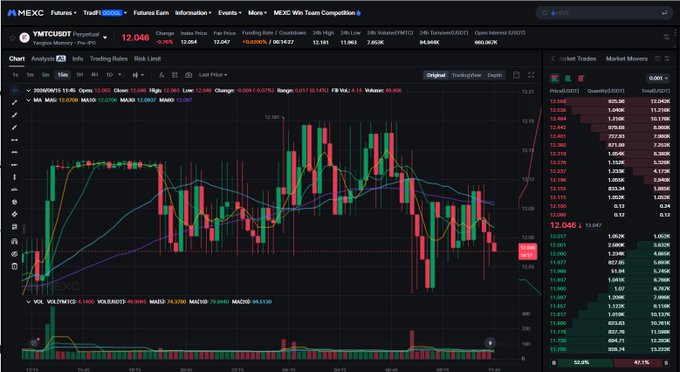Click the YMTCUSDT coin logo
This screenshot has height=372, width=680.
pos(24,38)
